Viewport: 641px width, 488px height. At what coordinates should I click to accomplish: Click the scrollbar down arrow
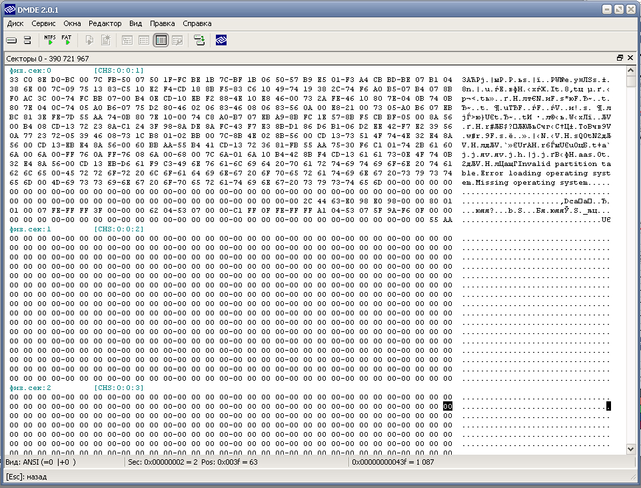click(633, 449)
